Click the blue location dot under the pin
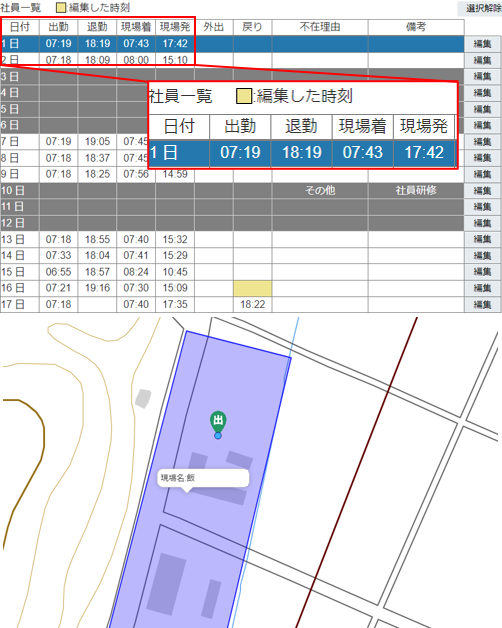The image size is (502, 628). coord(218,435)
